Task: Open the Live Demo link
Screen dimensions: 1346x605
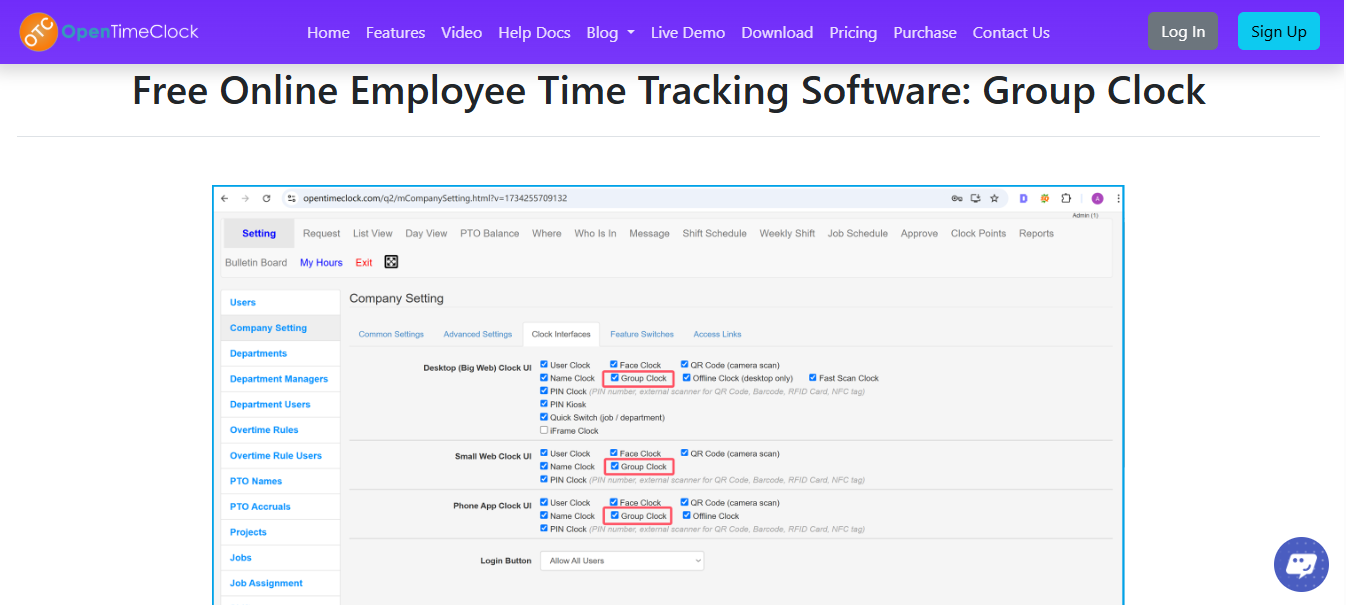Action: 688,32
